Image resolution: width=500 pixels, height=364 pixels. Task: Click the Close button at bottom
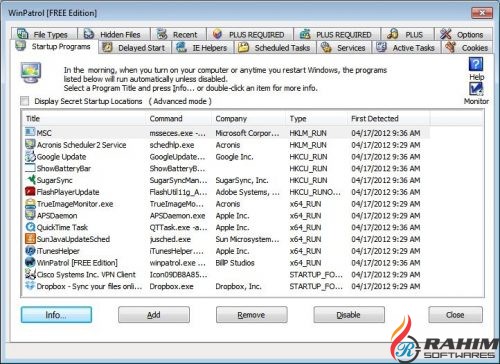455,315
